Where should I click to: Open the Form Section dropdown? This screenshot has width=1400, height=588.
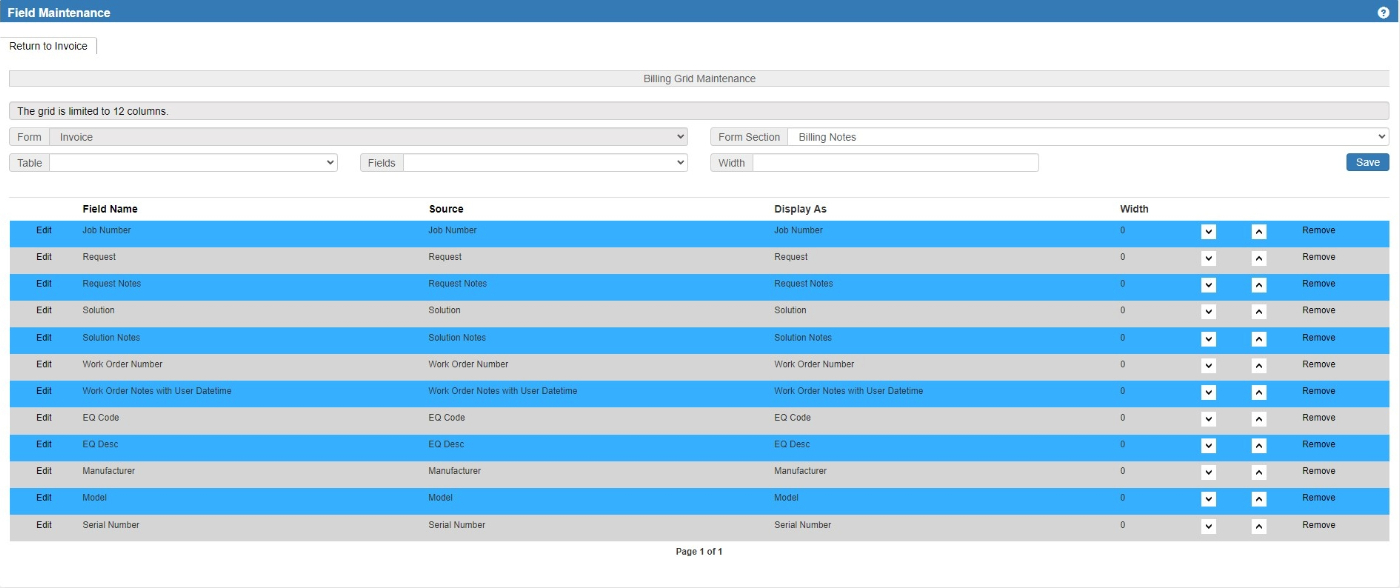pyautogui.click(x=1087, y=137)
